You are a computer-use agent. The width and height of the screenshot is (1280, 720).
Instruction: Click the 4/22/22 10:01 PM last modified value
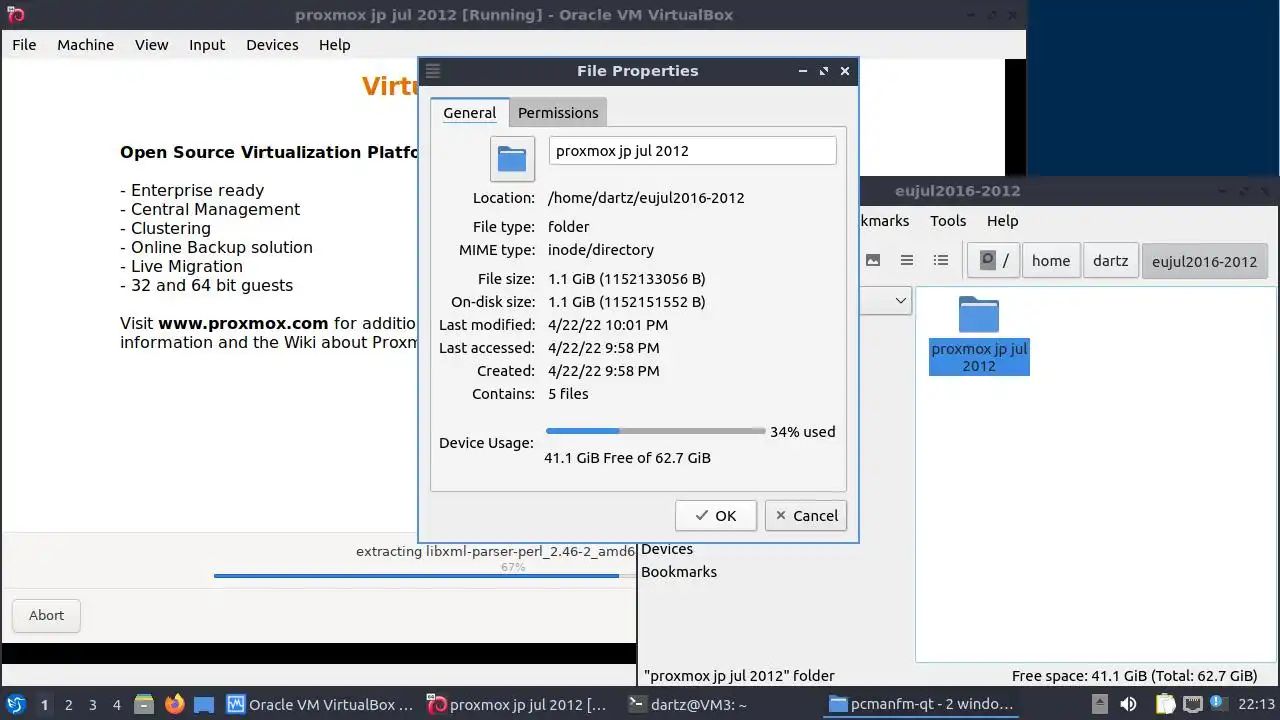(x=608, y=325)
